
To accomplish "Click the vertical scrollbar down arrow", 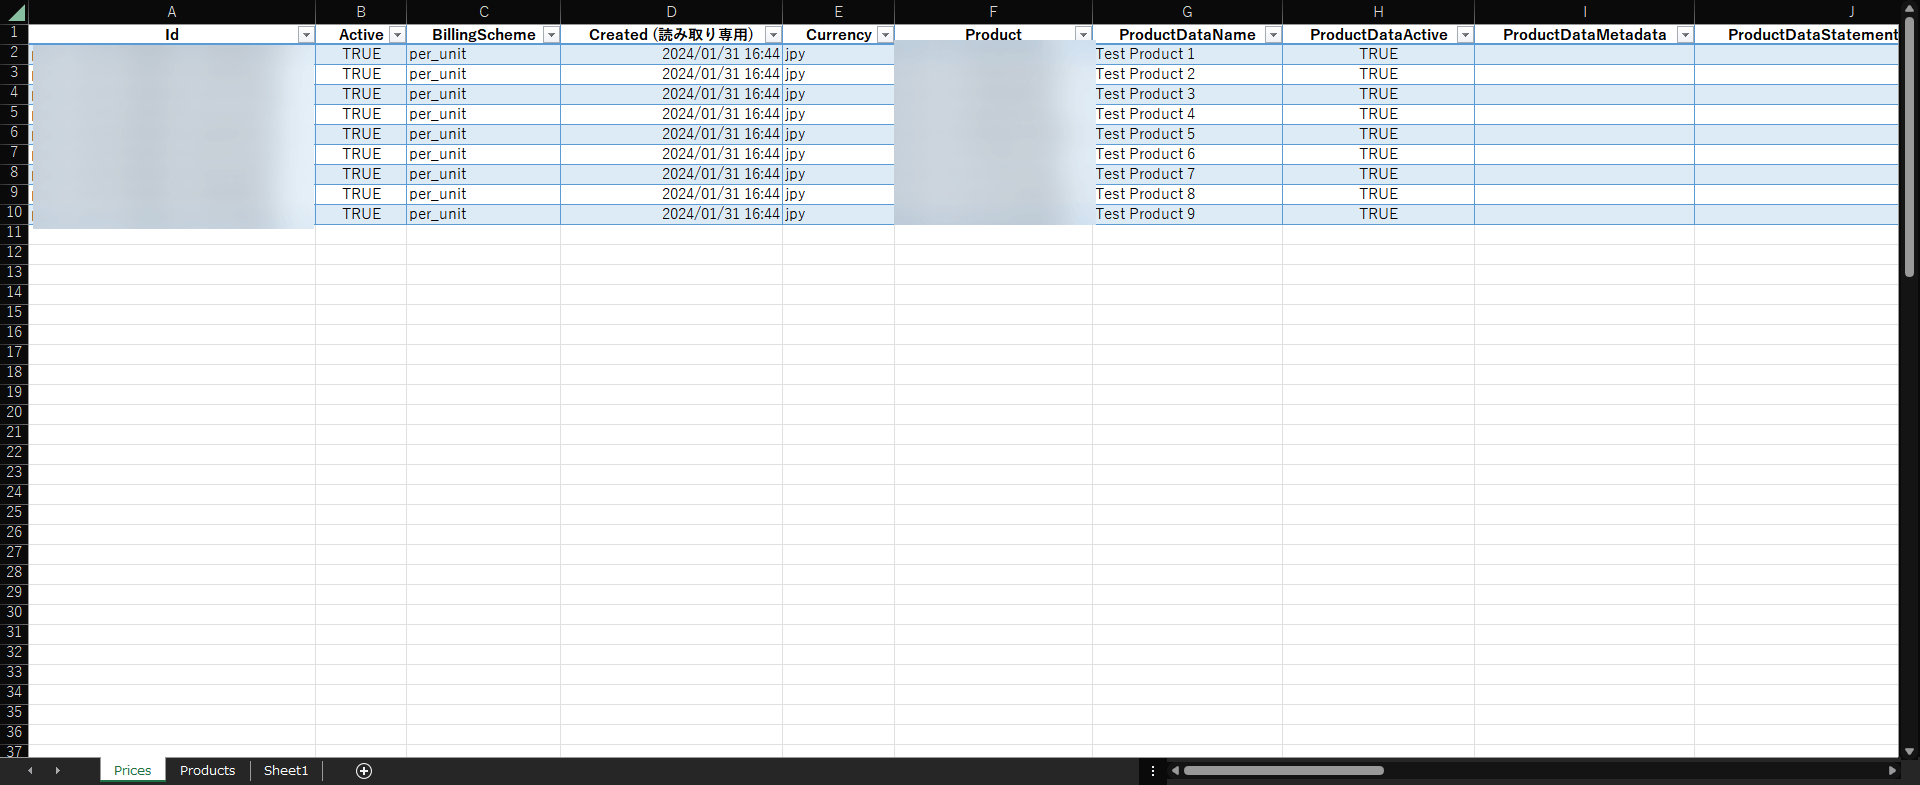I will tap(1909, 751).
